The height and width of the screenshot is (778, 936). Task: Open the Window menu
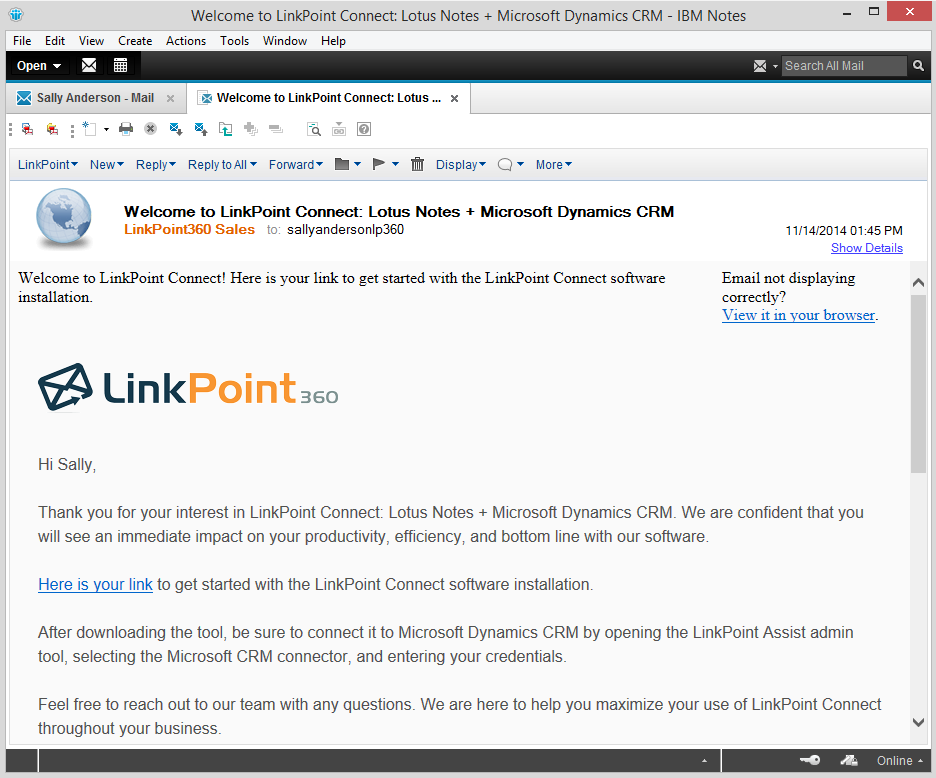285,41
